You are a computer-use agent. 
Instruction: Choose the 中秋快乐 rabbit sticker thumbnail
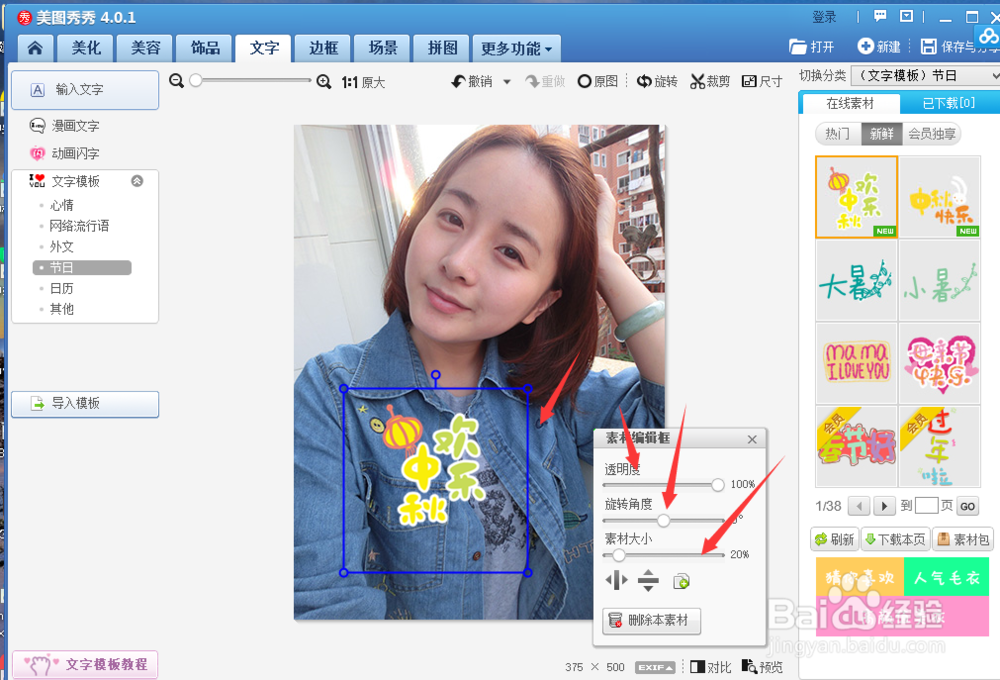click(939, 197)
